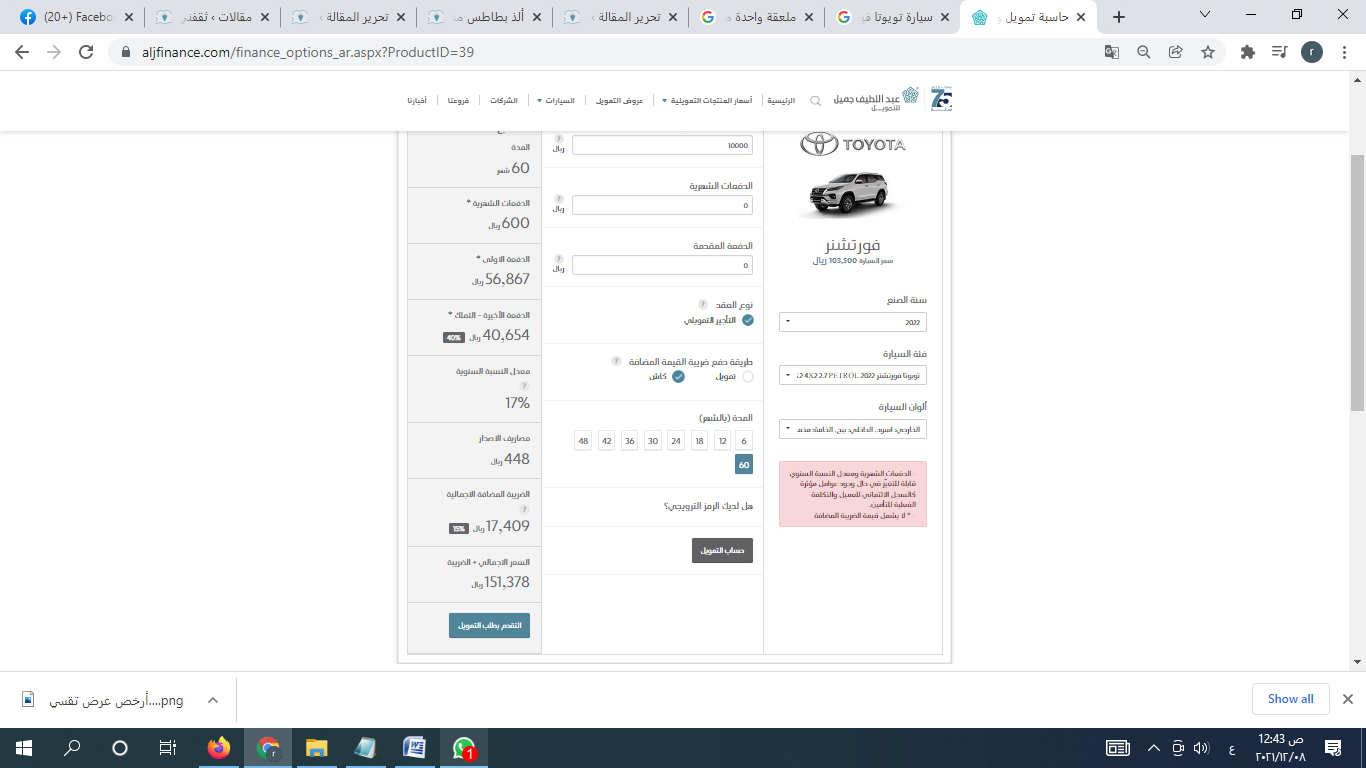Select تمويل VAT payment option
Viewport: 1366px width, 768px height.
[748, 376]
